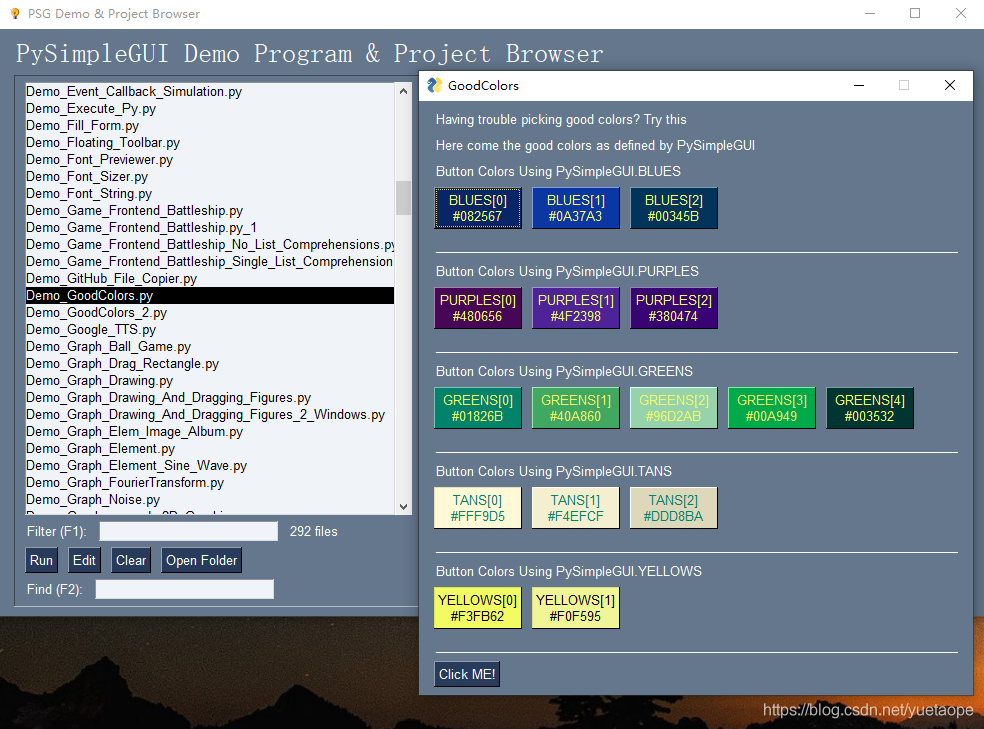Select Demo_Graph_Drawing_And_Dragging_Figures_2_Windows.py file
The height and width of the screenshot is (729, 984).
click(210, 414)
